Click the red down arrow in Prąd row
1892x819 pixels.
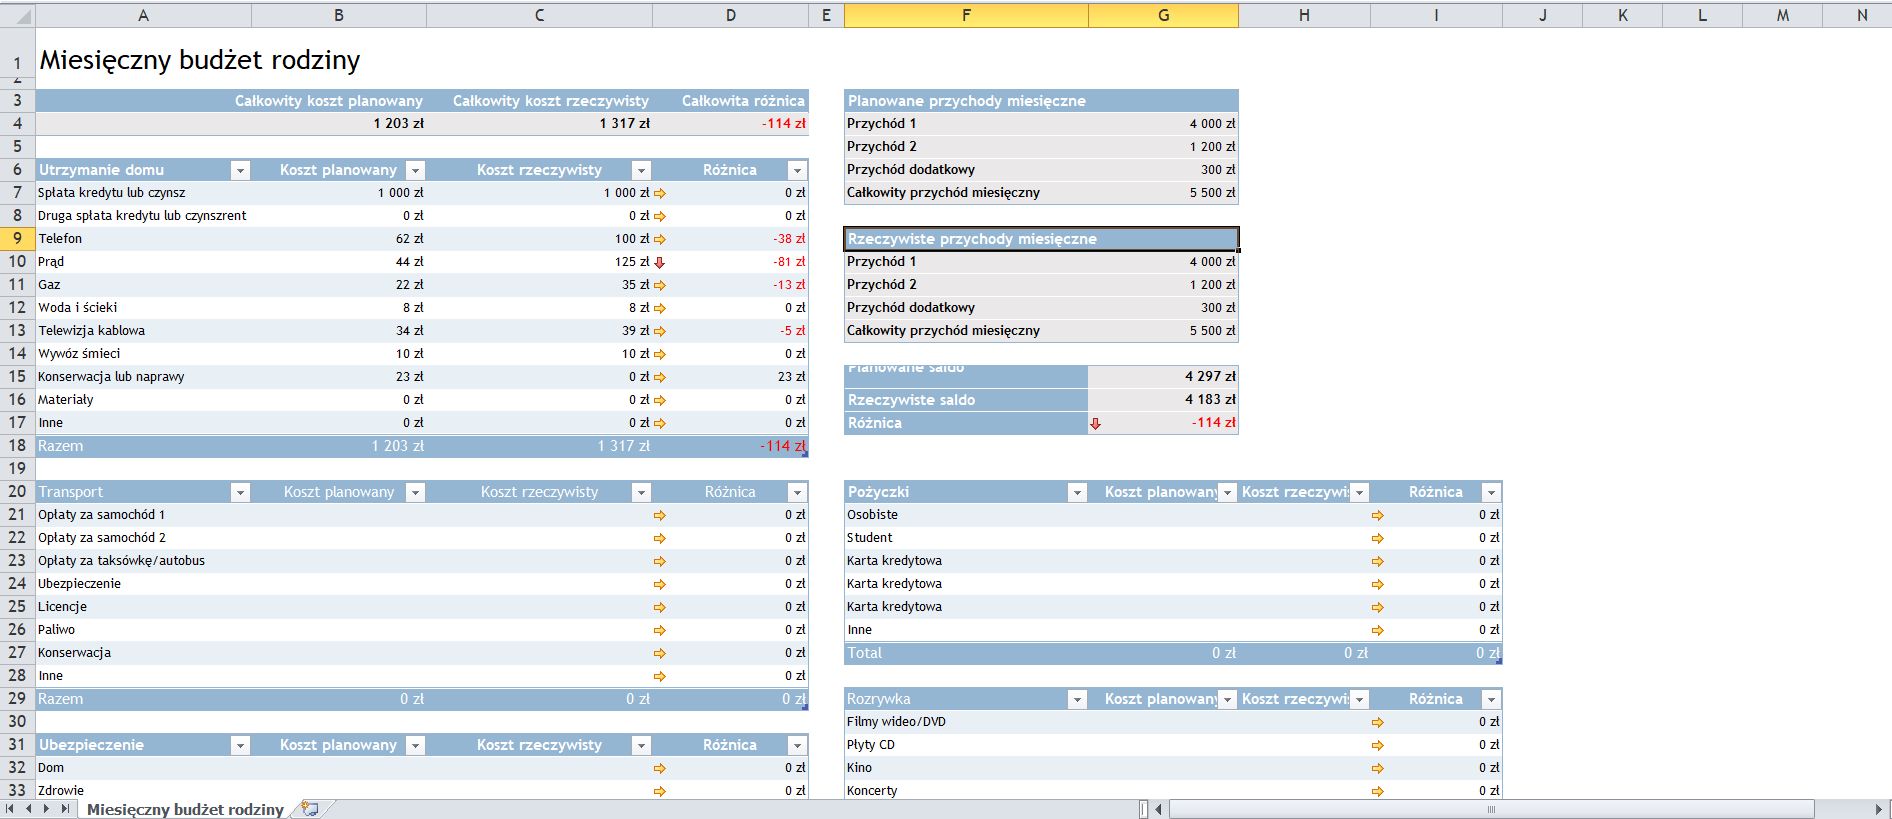pyautogui.click(x=659, y=262)
